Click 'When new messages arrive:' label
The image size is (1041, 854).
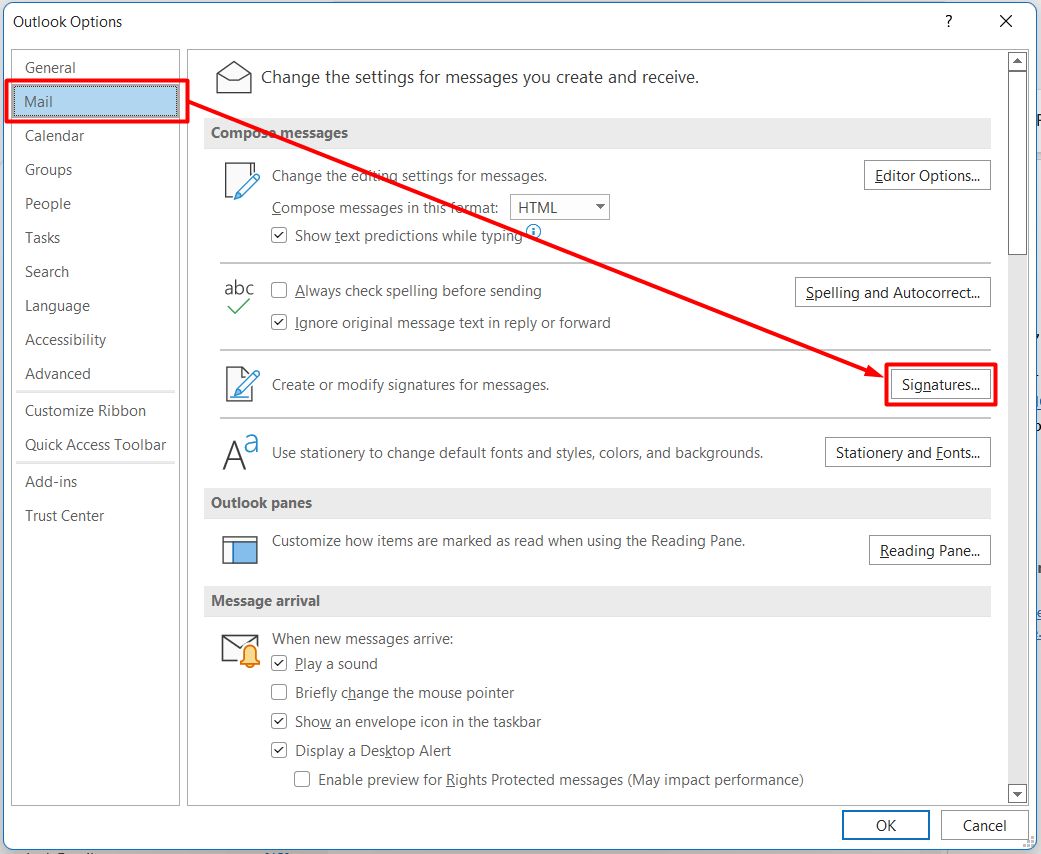[x=362, y=639]
